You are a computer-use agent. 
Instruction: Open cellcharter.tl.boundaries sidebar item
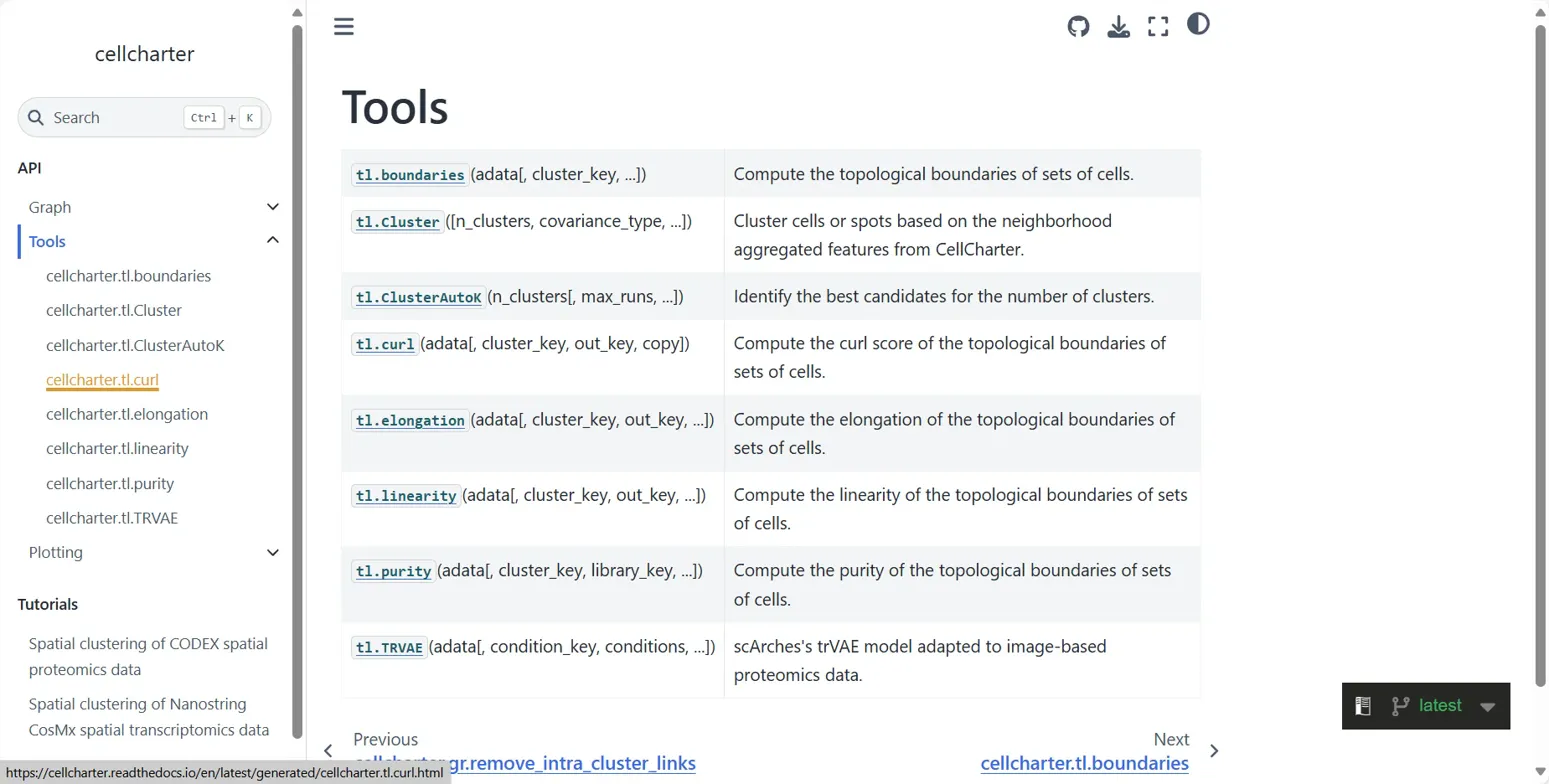tap(128, 276)
